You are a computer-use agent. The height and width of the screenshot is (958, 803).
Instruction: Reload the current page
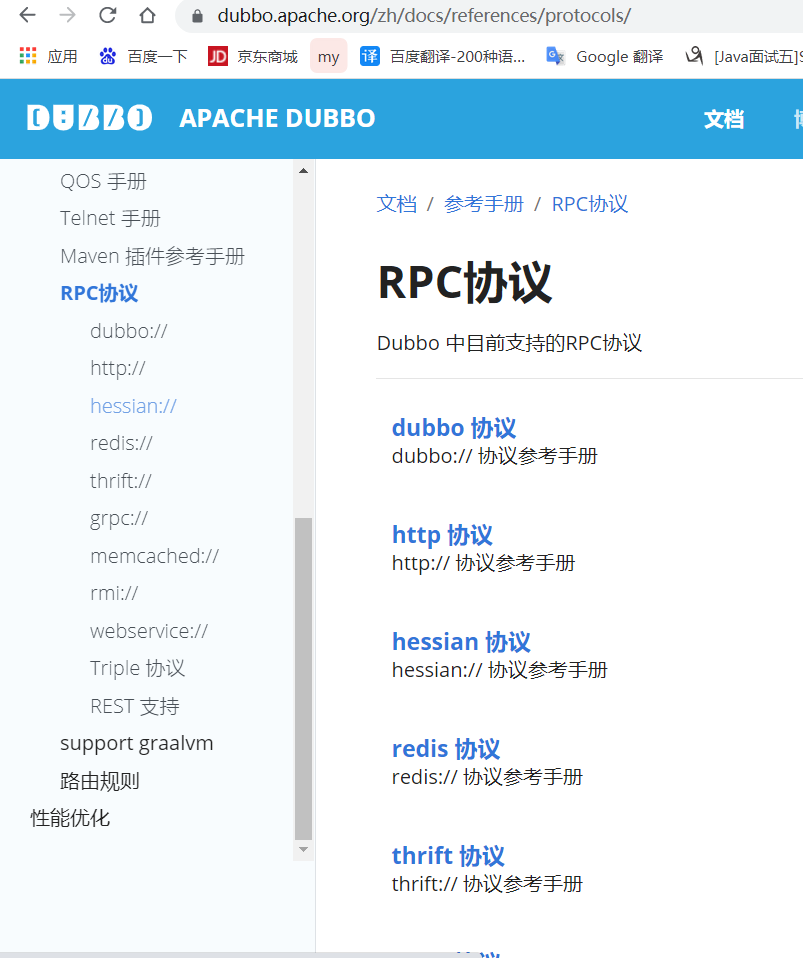109,16
